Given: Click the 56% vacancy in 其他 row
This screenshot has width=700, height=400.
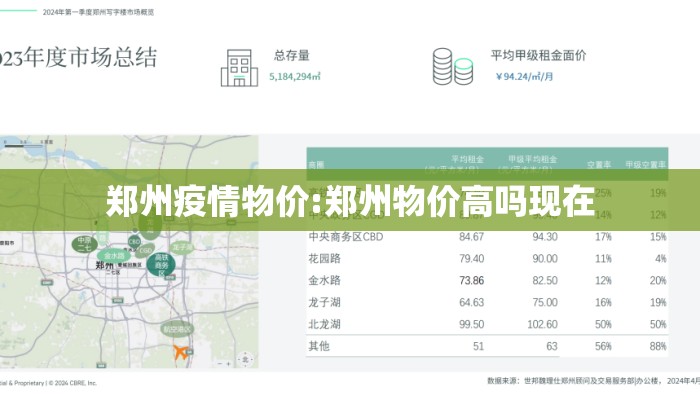Looking at the screenshot, I should click(603, 346).
